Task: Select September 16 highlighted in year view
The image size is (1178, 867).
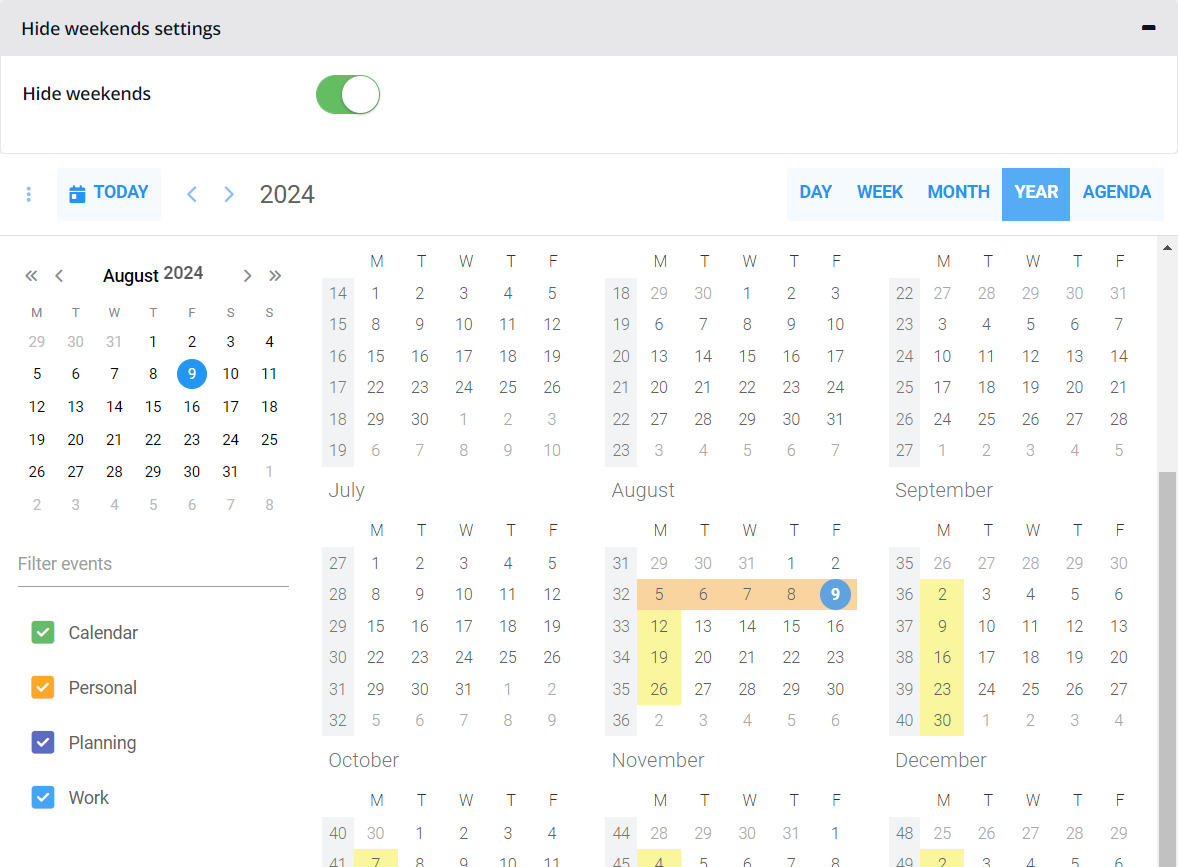Action: (x=942, y=657)
